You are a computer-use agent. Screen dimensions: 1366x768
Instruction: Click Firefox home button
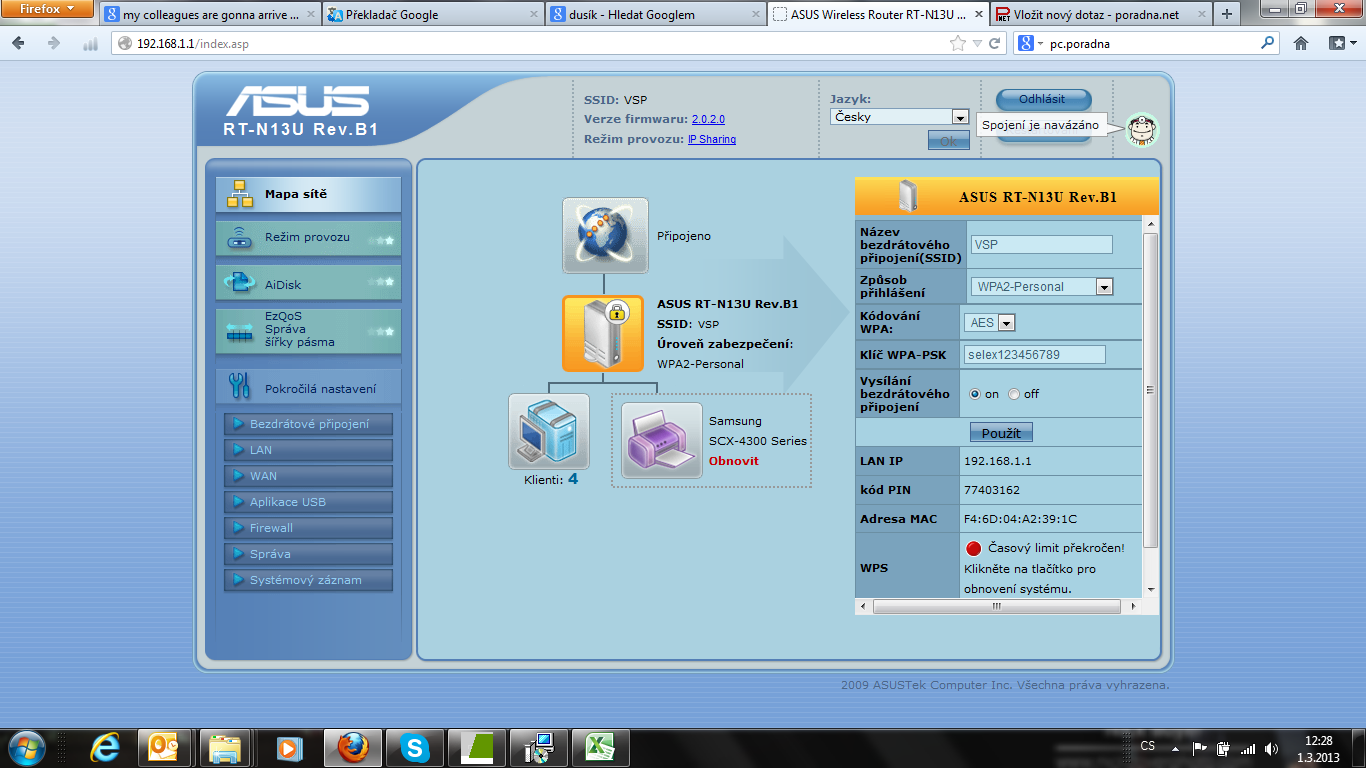[x=1300, y=43]
